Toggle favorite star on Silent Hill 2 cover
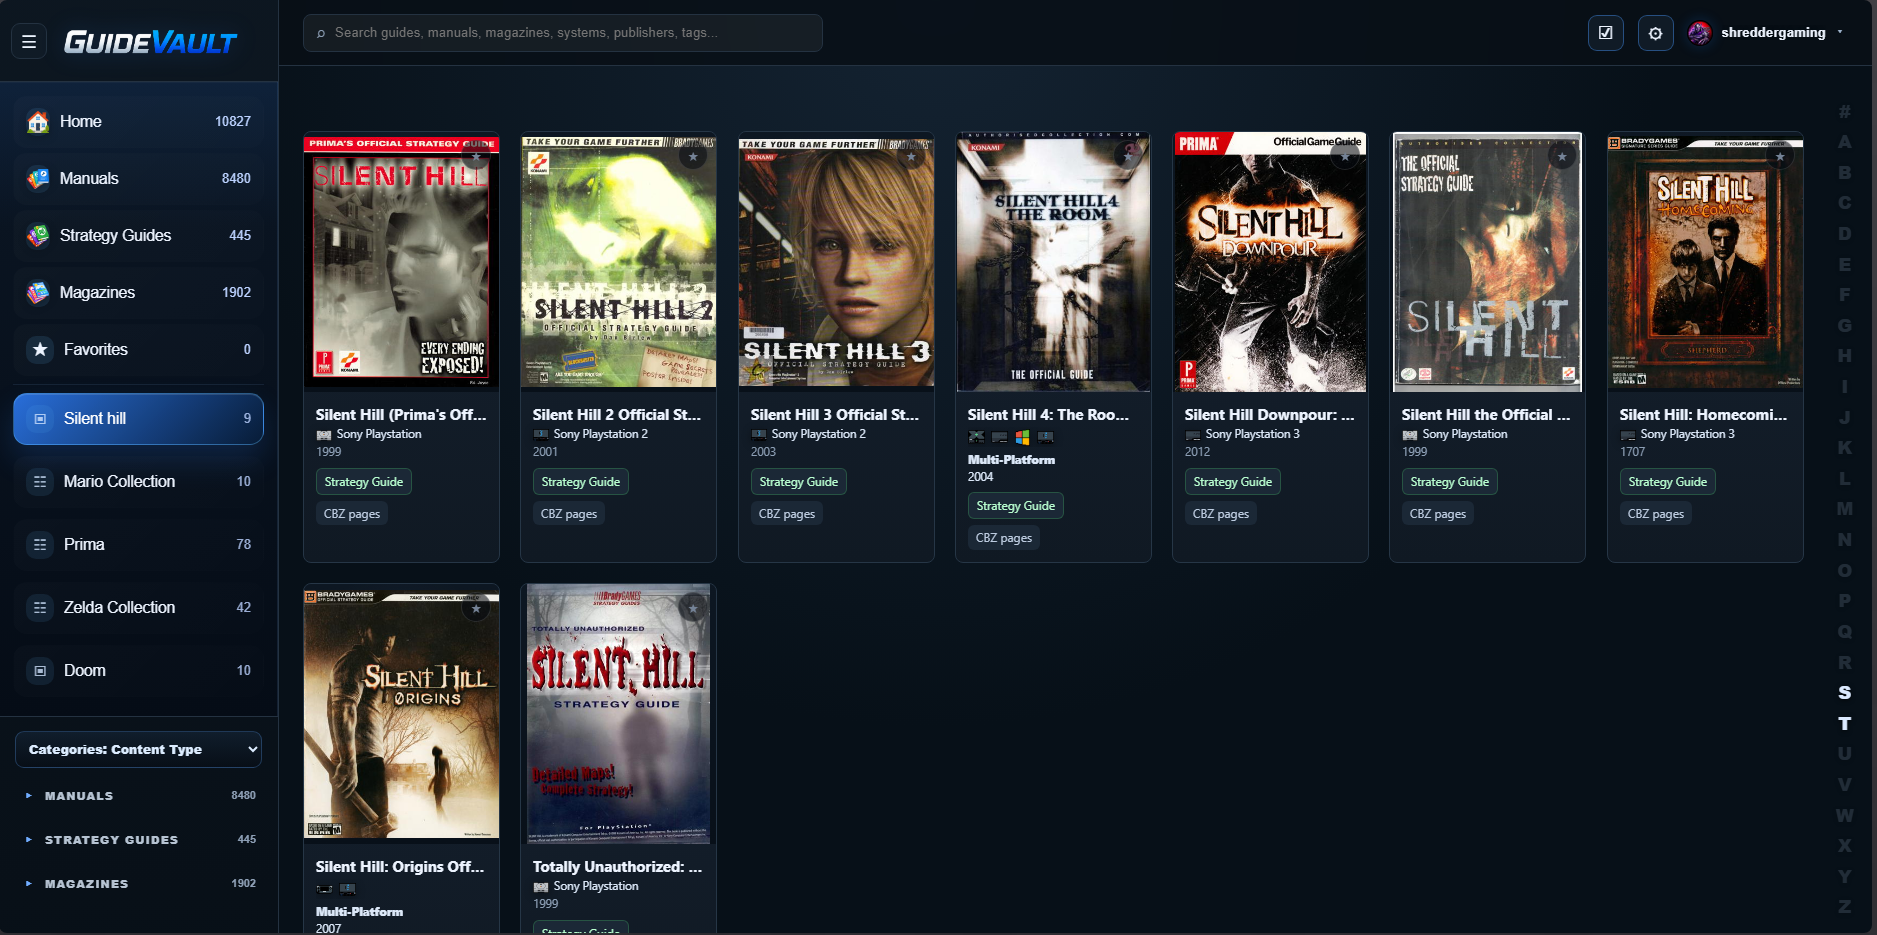1877x935 pixels. tap(693, 157)
